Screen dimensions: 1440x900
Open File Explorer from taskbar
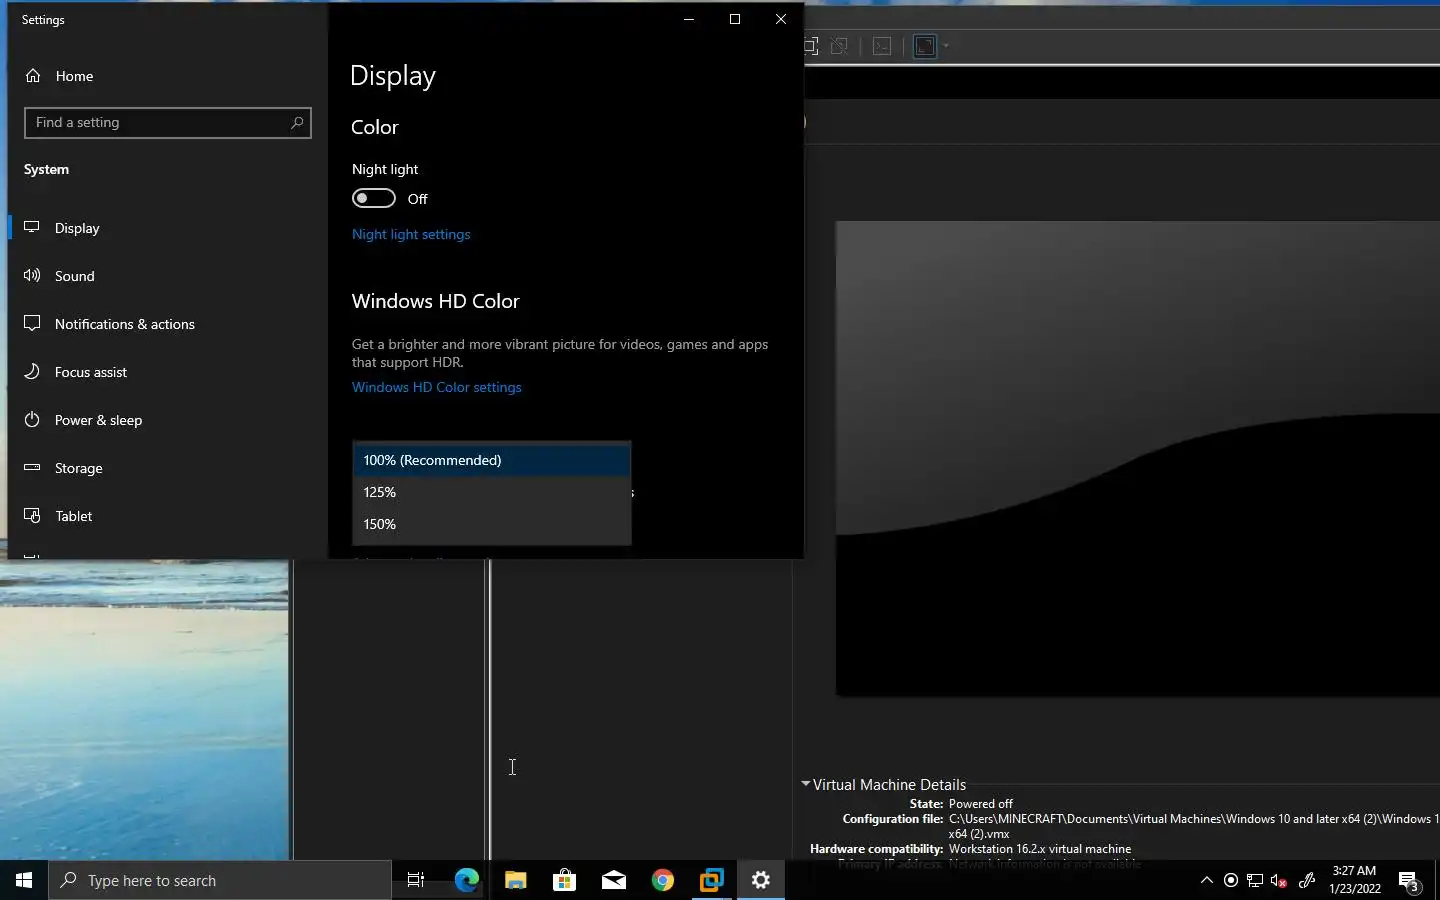coord(516,880)
